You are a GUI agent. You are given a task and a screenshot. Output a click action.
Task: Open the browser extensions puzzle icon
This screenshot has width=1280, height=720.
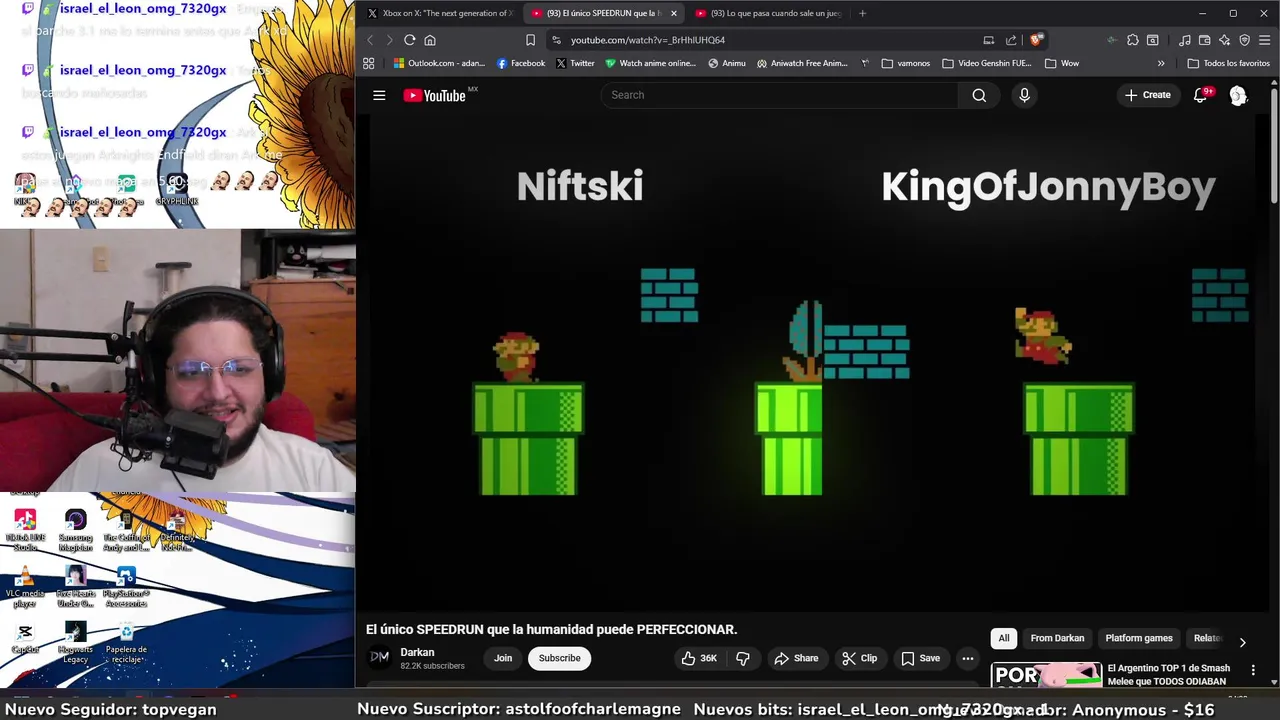coord(1132,40)
